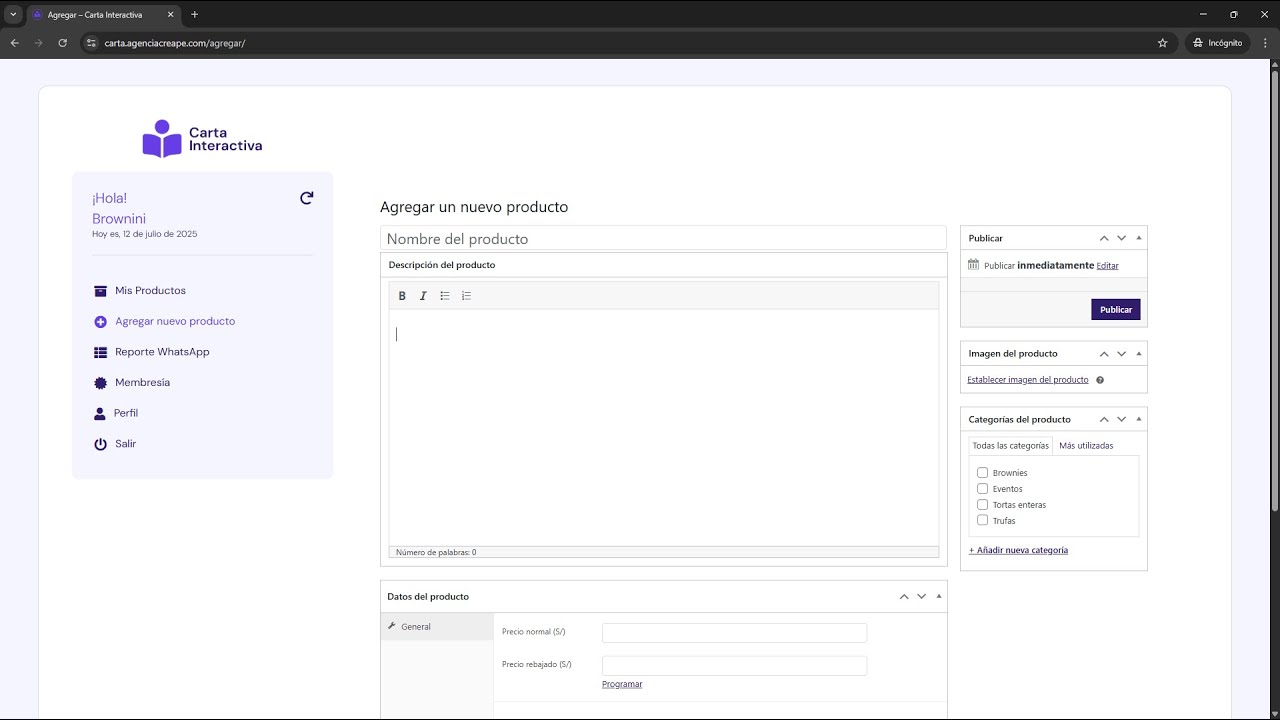Image resolution: width=1280 pixels, height=720 pixels.
Task: Check the Tortas enteras category
Action: pyautogui.click(x=982, y=505)
